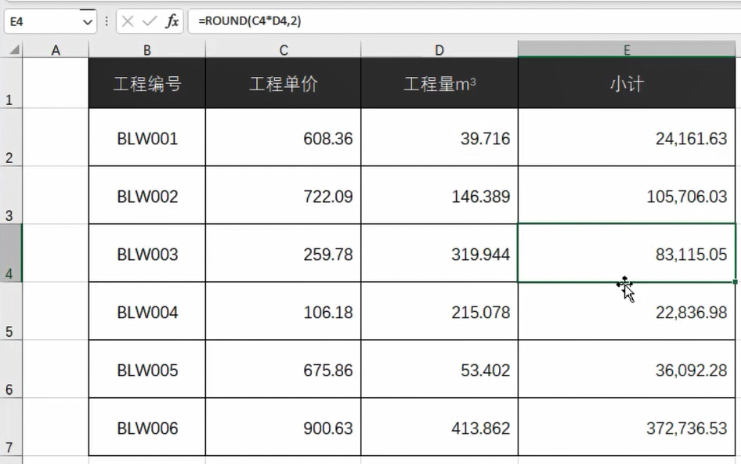Click the fill handle of cell E4
This screenshot has width=741, height=464.
pyautogui.click(x=735, y=282)
